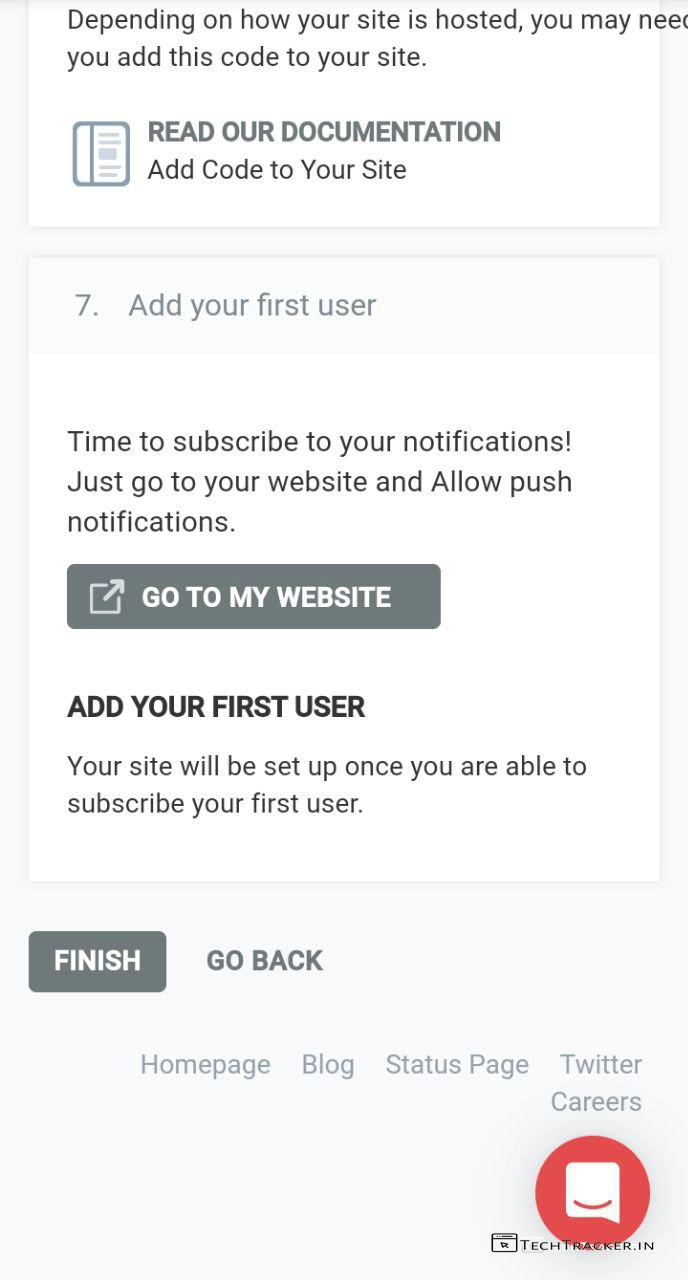Click the bold Add Your First User heading
The width and height of the screenshot is (688, 1280).
(216, 707)
